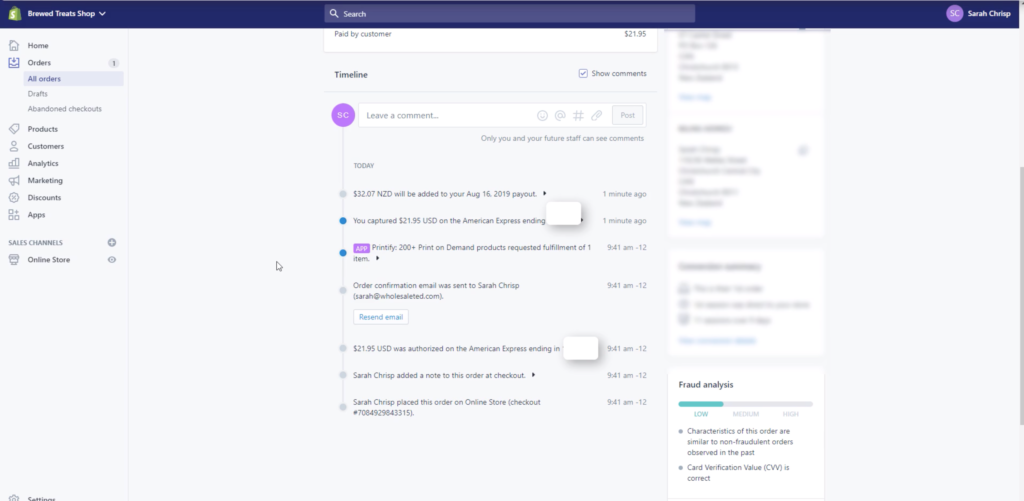Expand the Printify fulfillment request entry
Viewport: 1024px width, 501px height.
point(377,259)
